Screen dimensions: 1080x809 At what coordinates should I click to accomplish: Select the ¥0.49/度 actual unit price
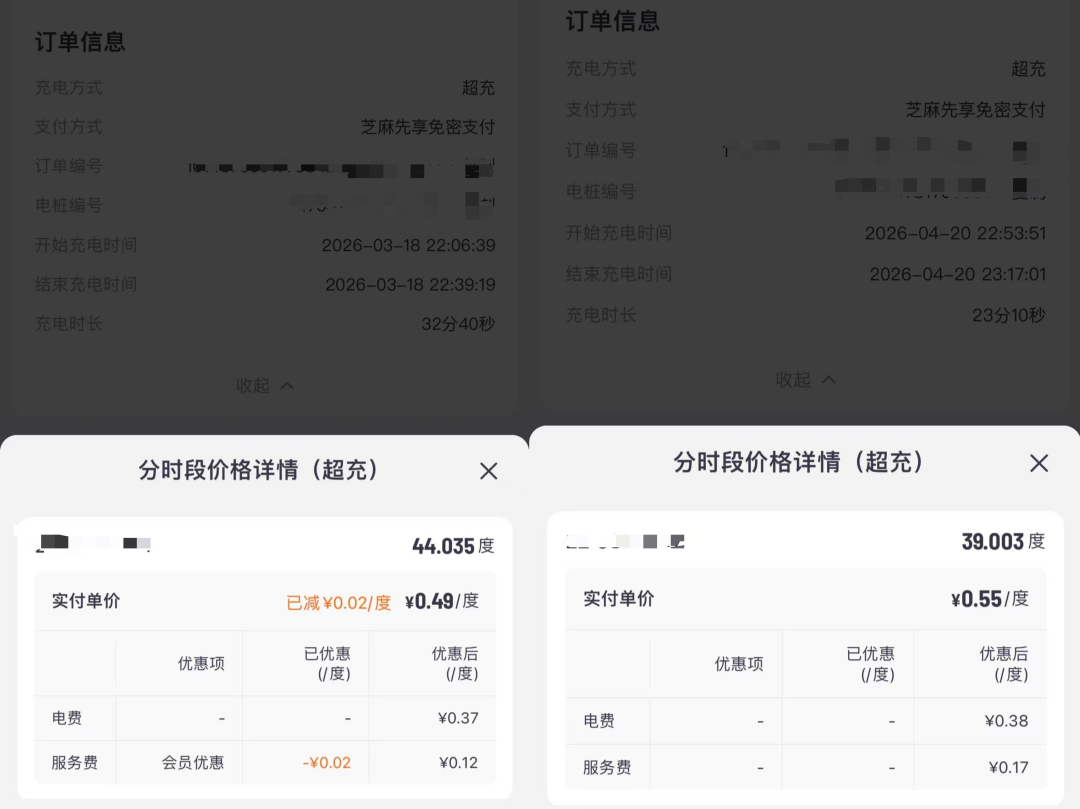(441, 601)
